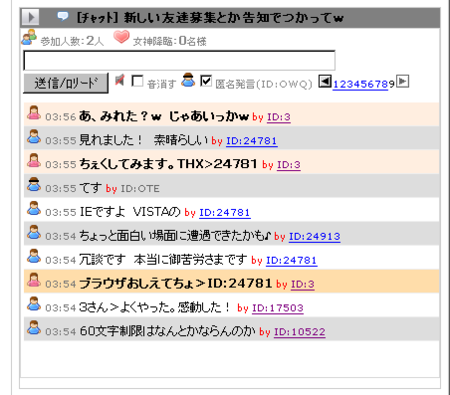The height and width of the screenshot is (395, 450).
Task: Open chat page 1 link
Action: (x=336, y=84)
